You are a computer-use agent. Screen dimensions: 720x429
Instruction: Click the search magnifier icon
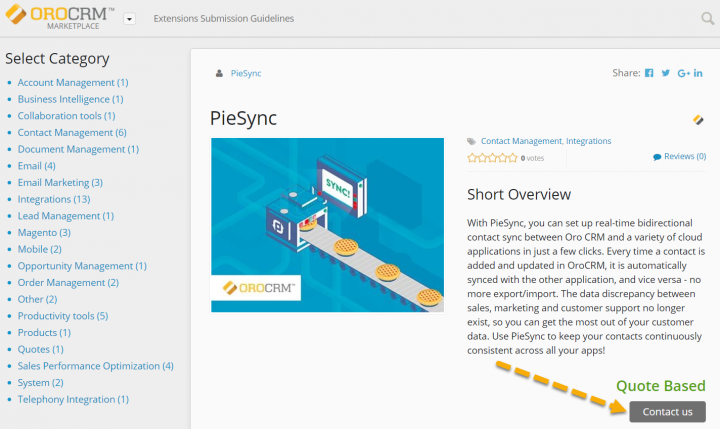pyautogui.click(x=708, y=18)
